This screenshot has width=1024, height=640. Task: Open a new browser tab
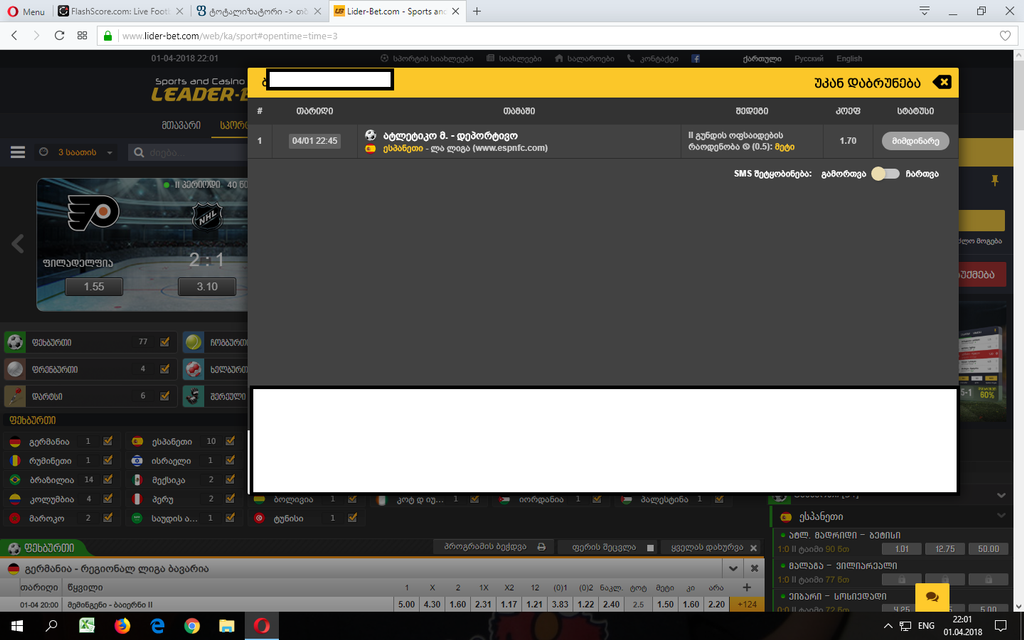pyautogui.click(x=477, y=11)
